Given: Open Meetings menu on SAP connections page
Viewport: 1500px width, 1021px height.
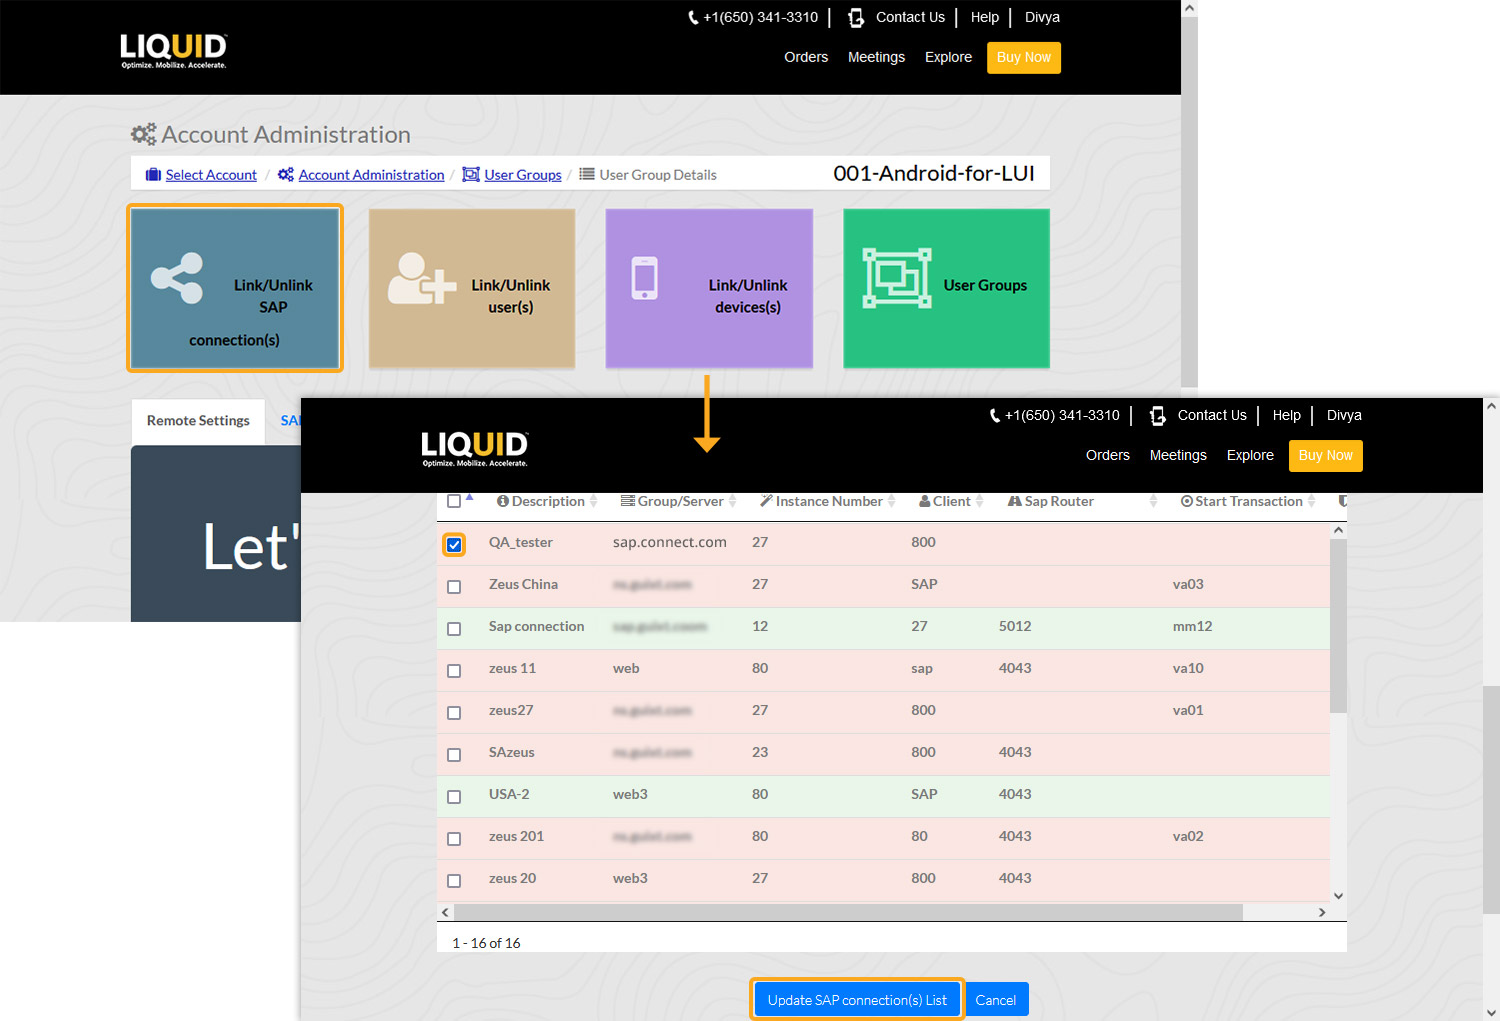Looking at the screenshot, I should tap(1178, 455).
